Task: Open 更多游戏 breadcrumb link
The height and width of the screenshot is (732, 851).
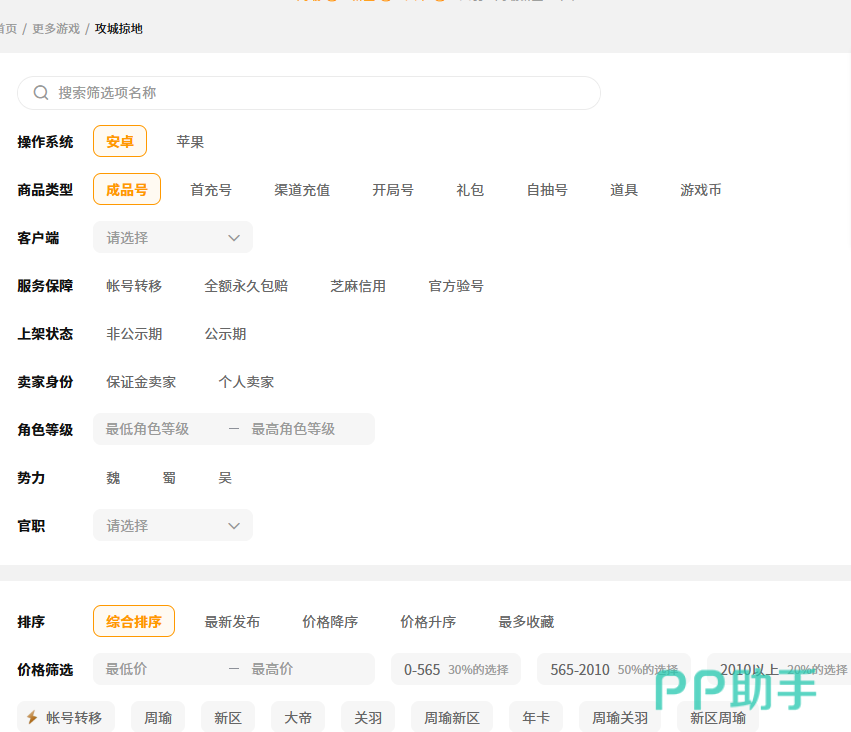Action: click(x=56, y=29)
